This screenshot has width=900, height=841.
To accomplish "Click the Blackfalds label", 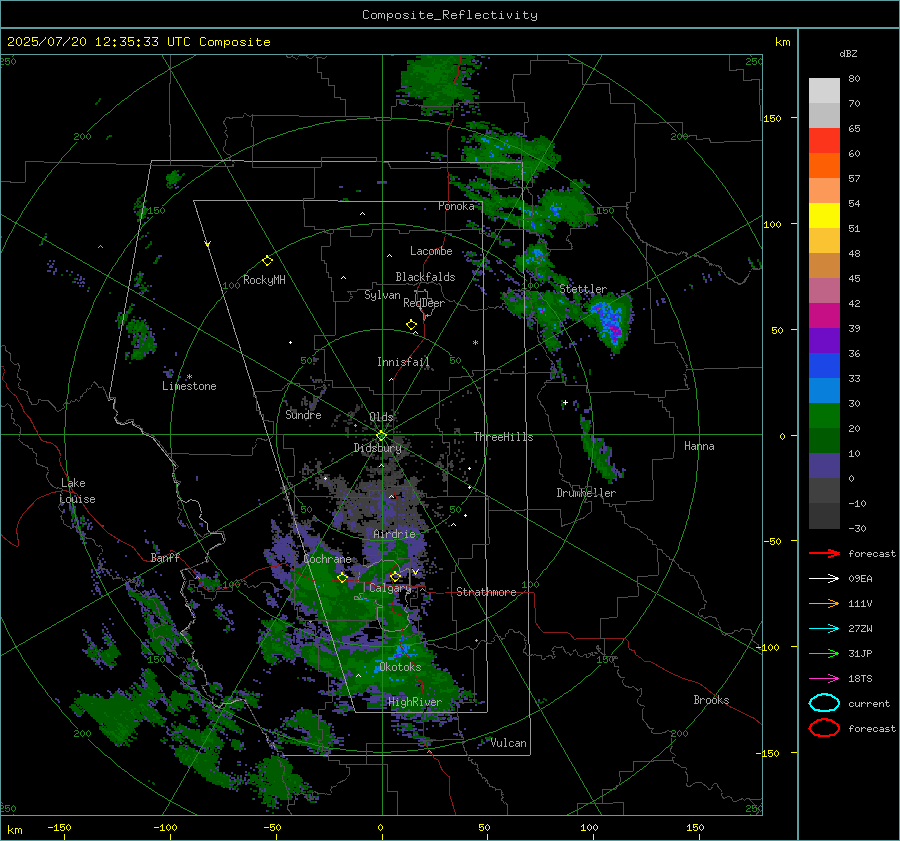I will pos(425,277).
